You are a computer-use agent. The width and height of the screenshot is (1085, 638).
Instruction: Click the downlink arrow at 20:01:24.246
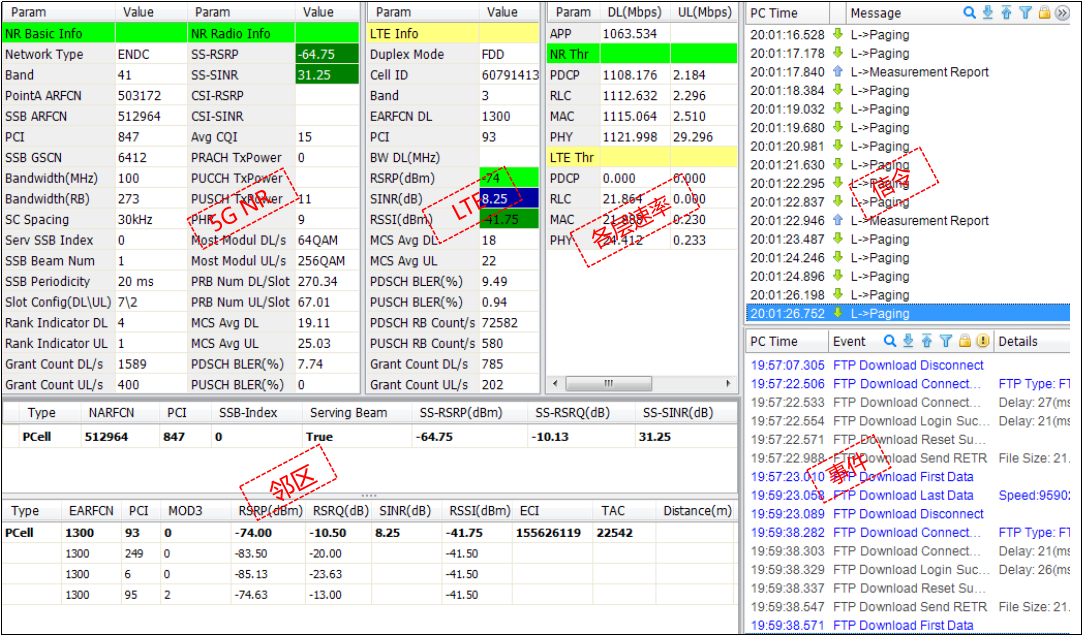pyautogui.click(x=839, y=258)
